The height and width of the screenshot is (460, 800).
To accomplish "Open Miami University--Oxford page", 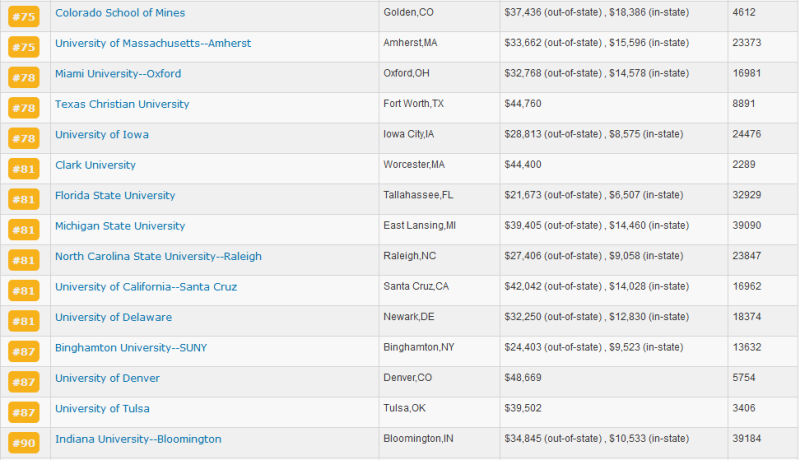I will click(118, 74).
